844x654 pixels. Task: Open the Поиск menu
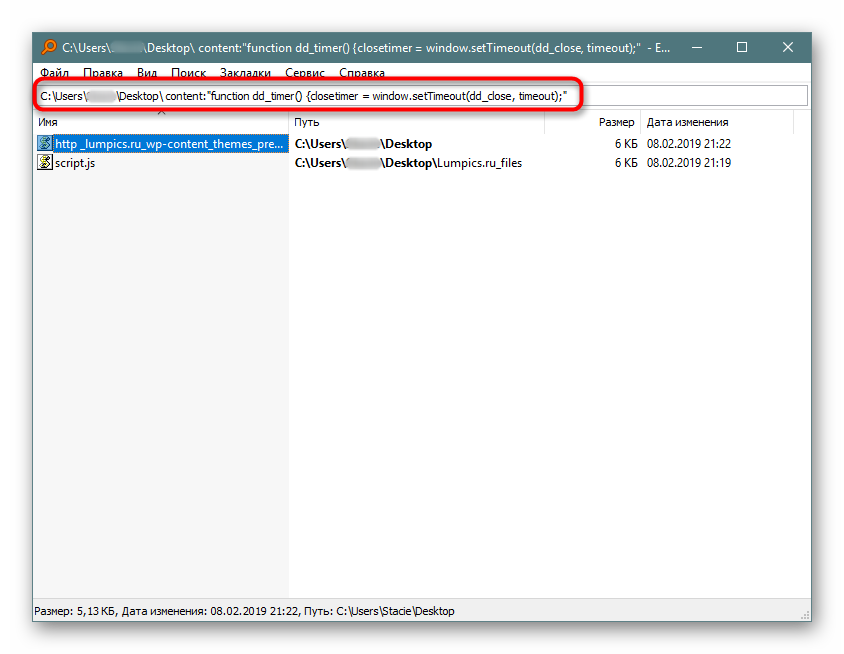188,72
